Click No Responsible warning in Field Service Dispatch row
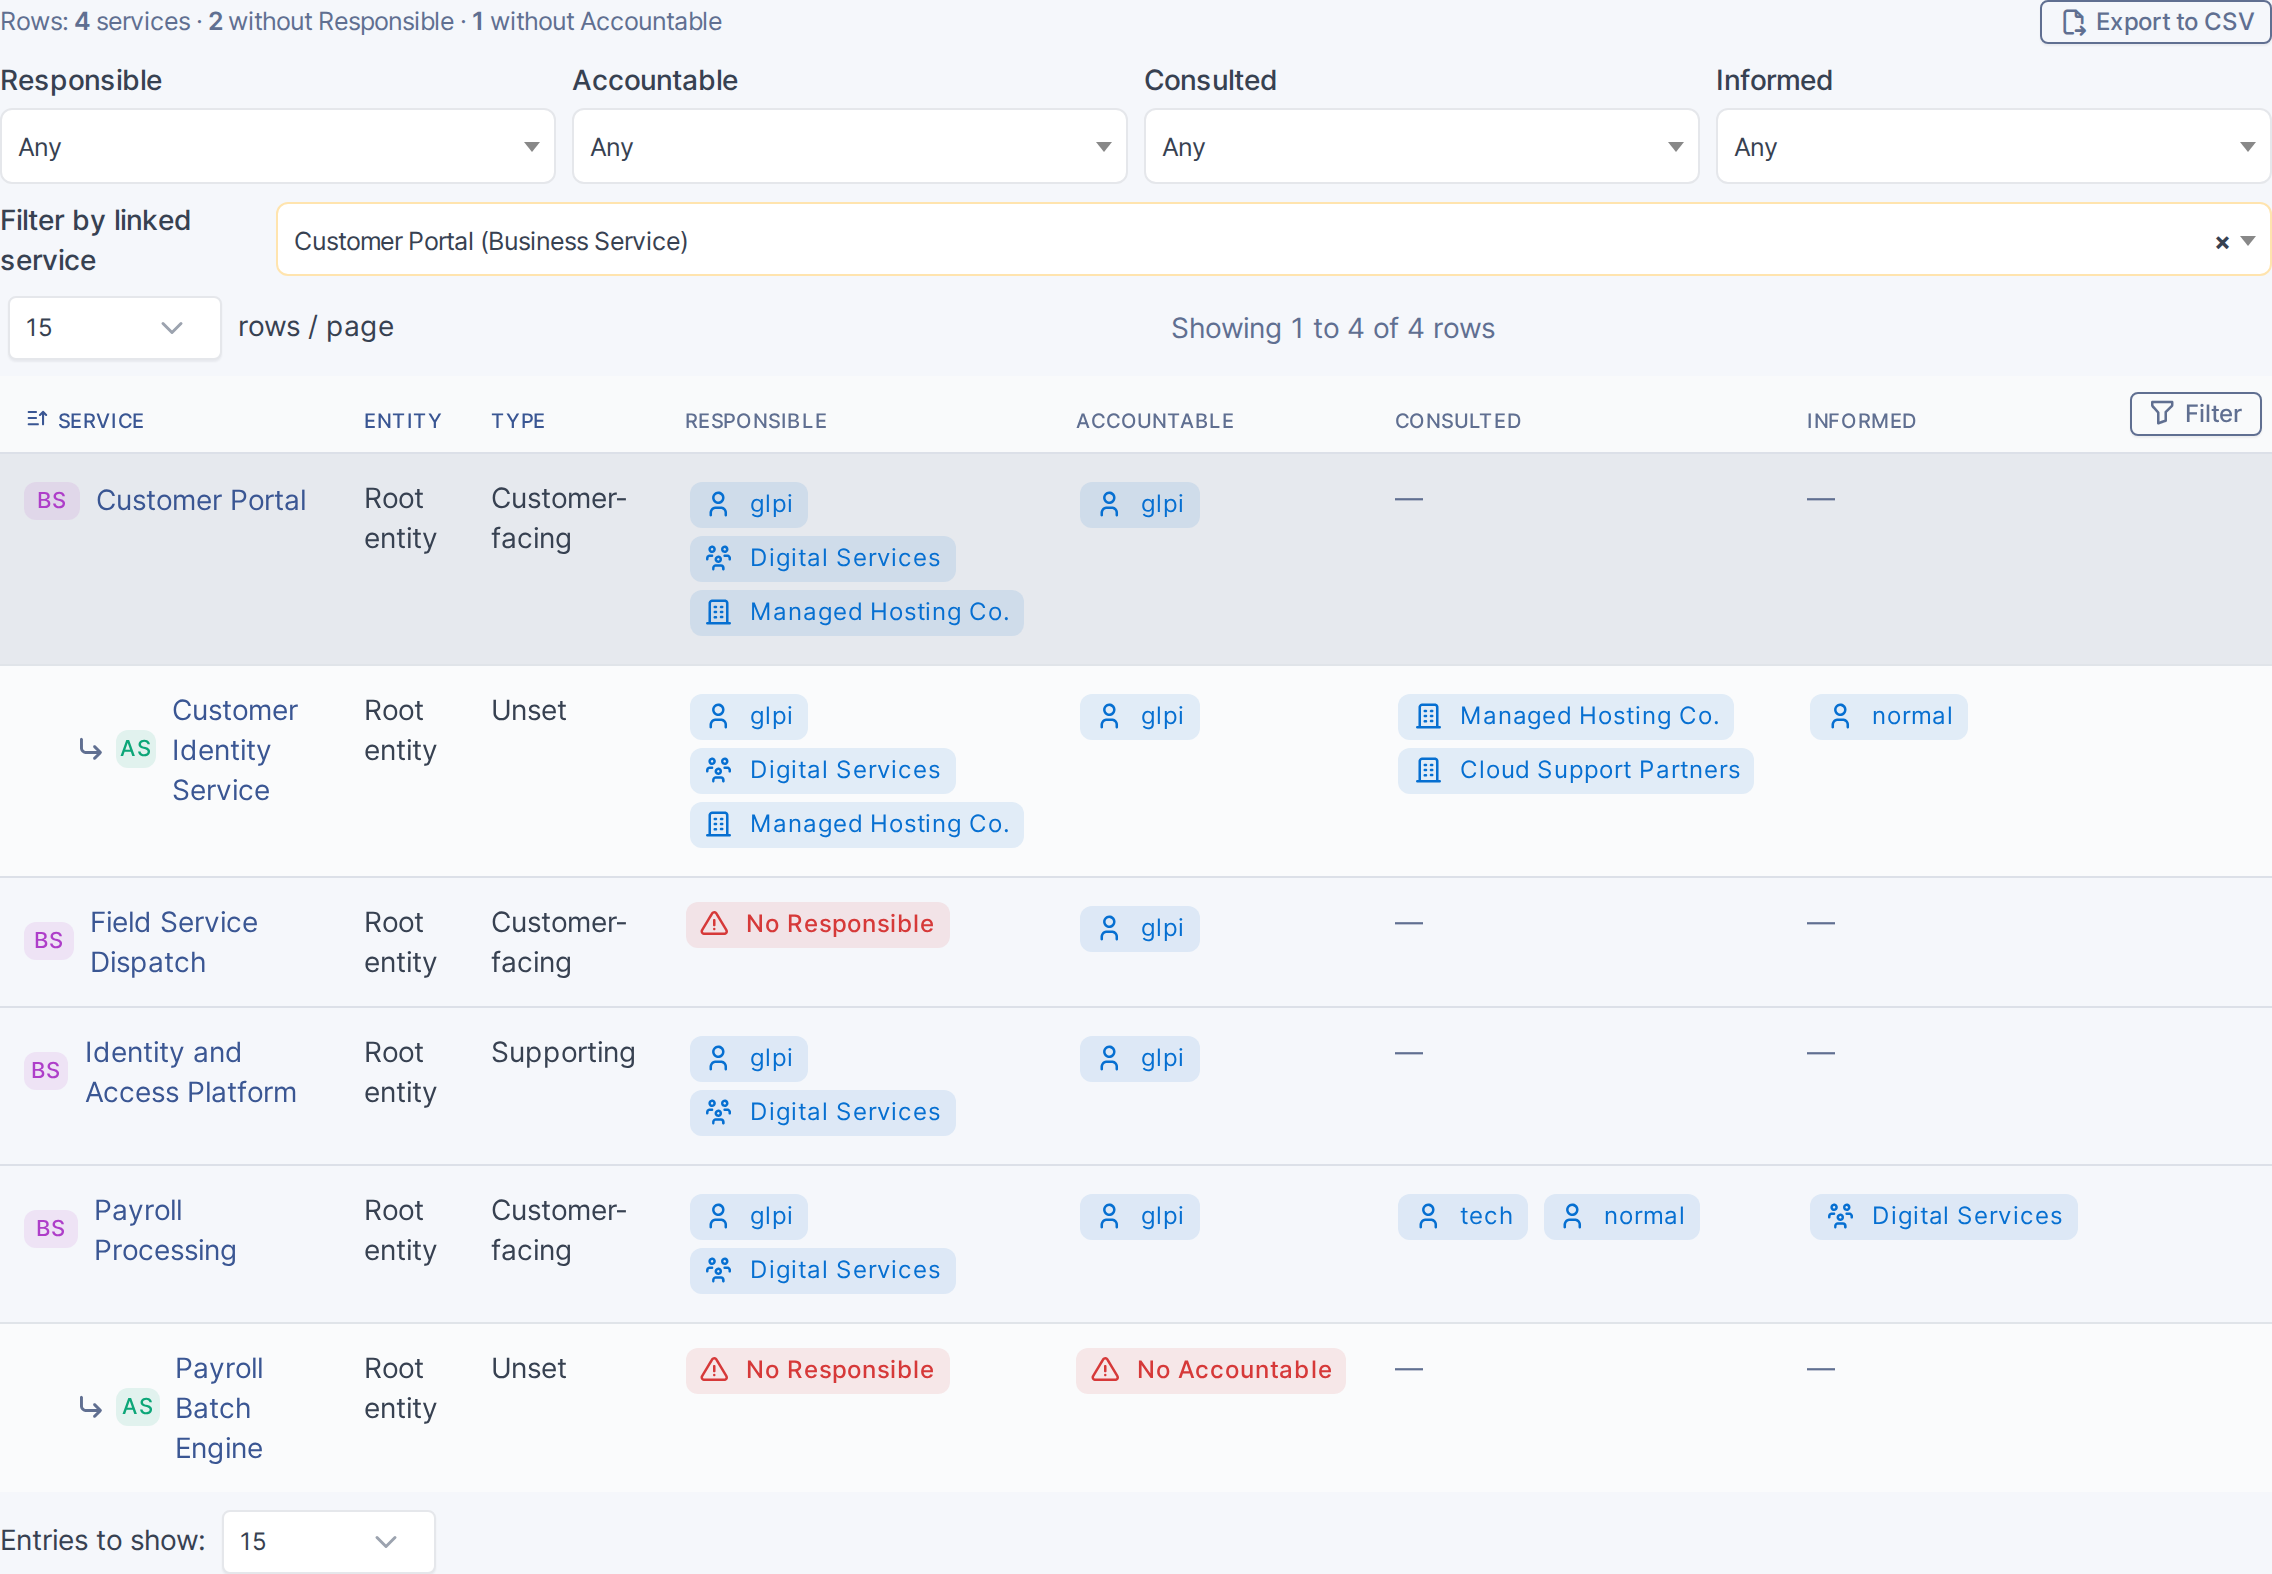The width and height of the screenshot is (2272, 1574). pos(817,924)
